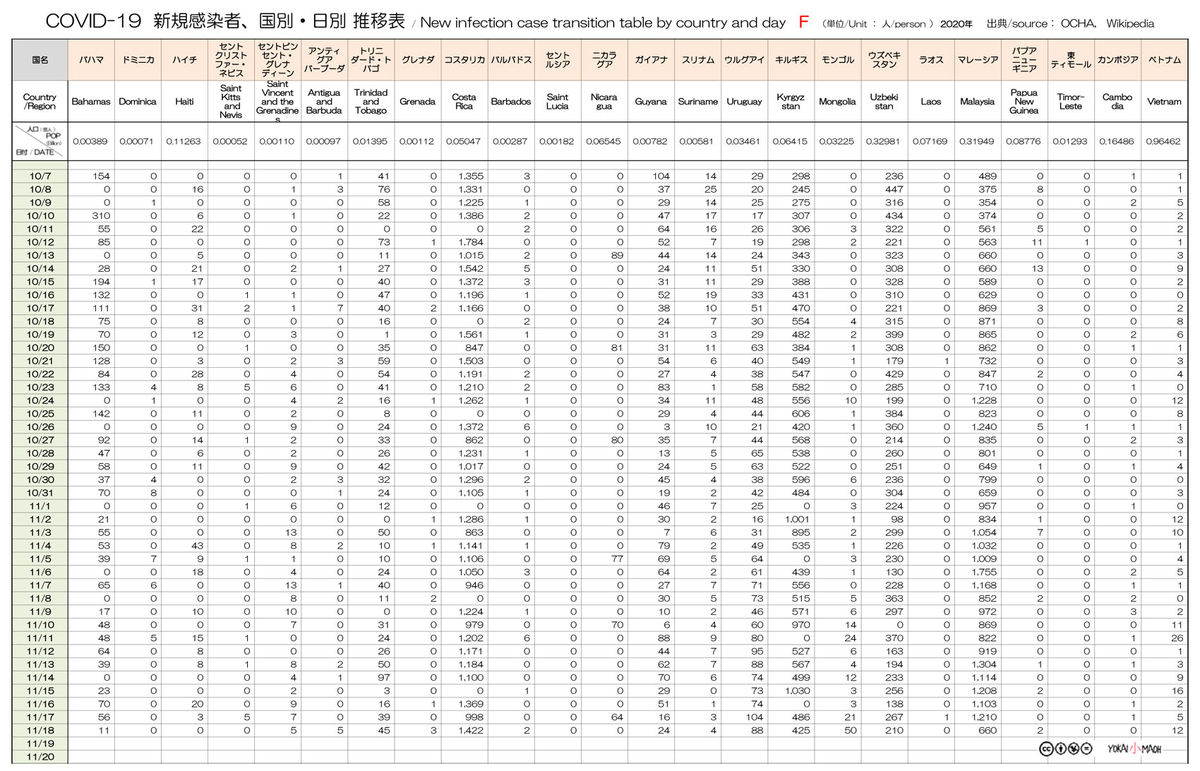Select the 10/7 date row label
Viewport: 1200px width, 771px height.
(41, 175)
